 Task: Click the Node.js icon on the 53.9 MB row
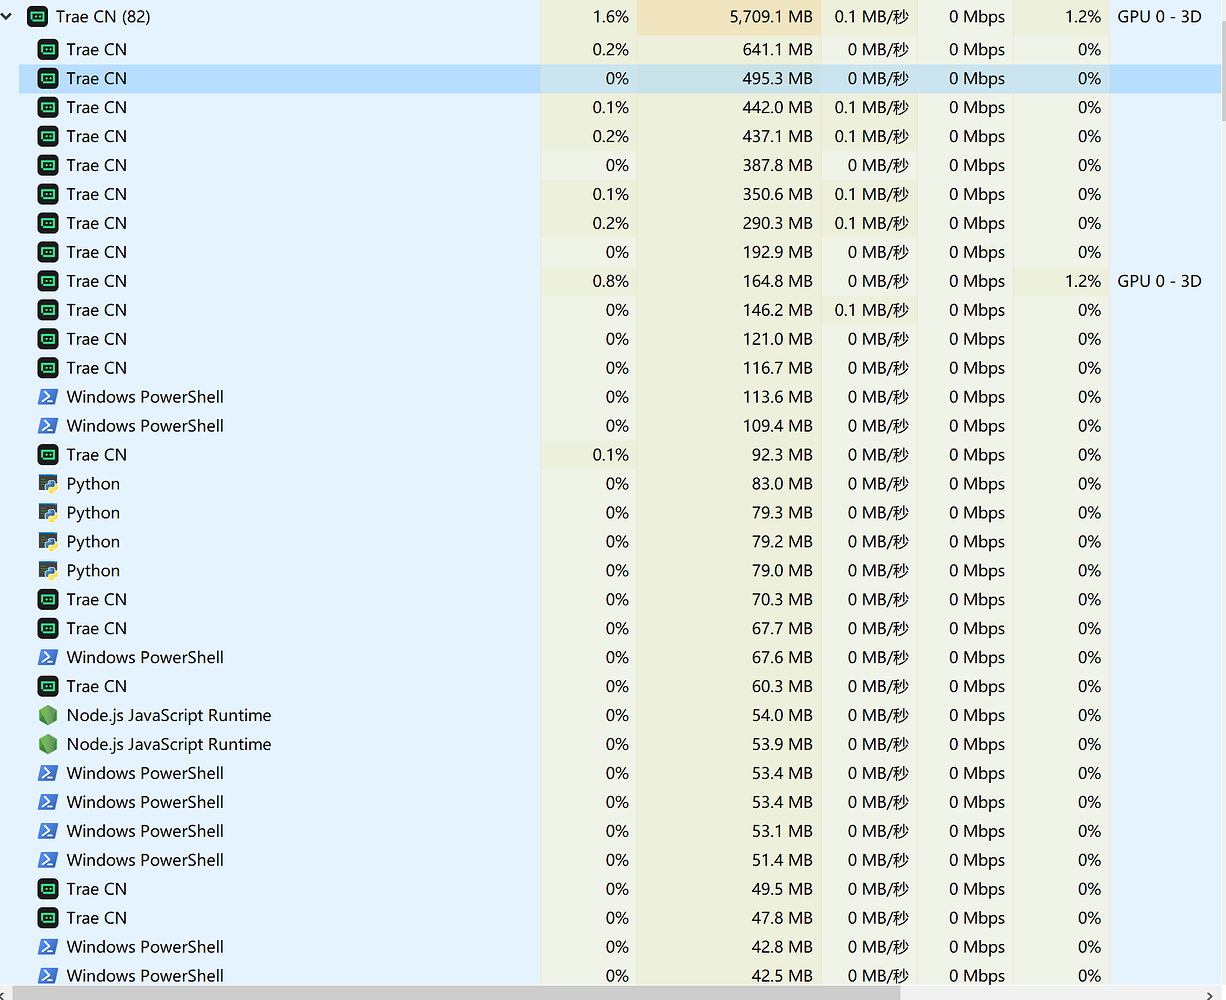point(48,744)
